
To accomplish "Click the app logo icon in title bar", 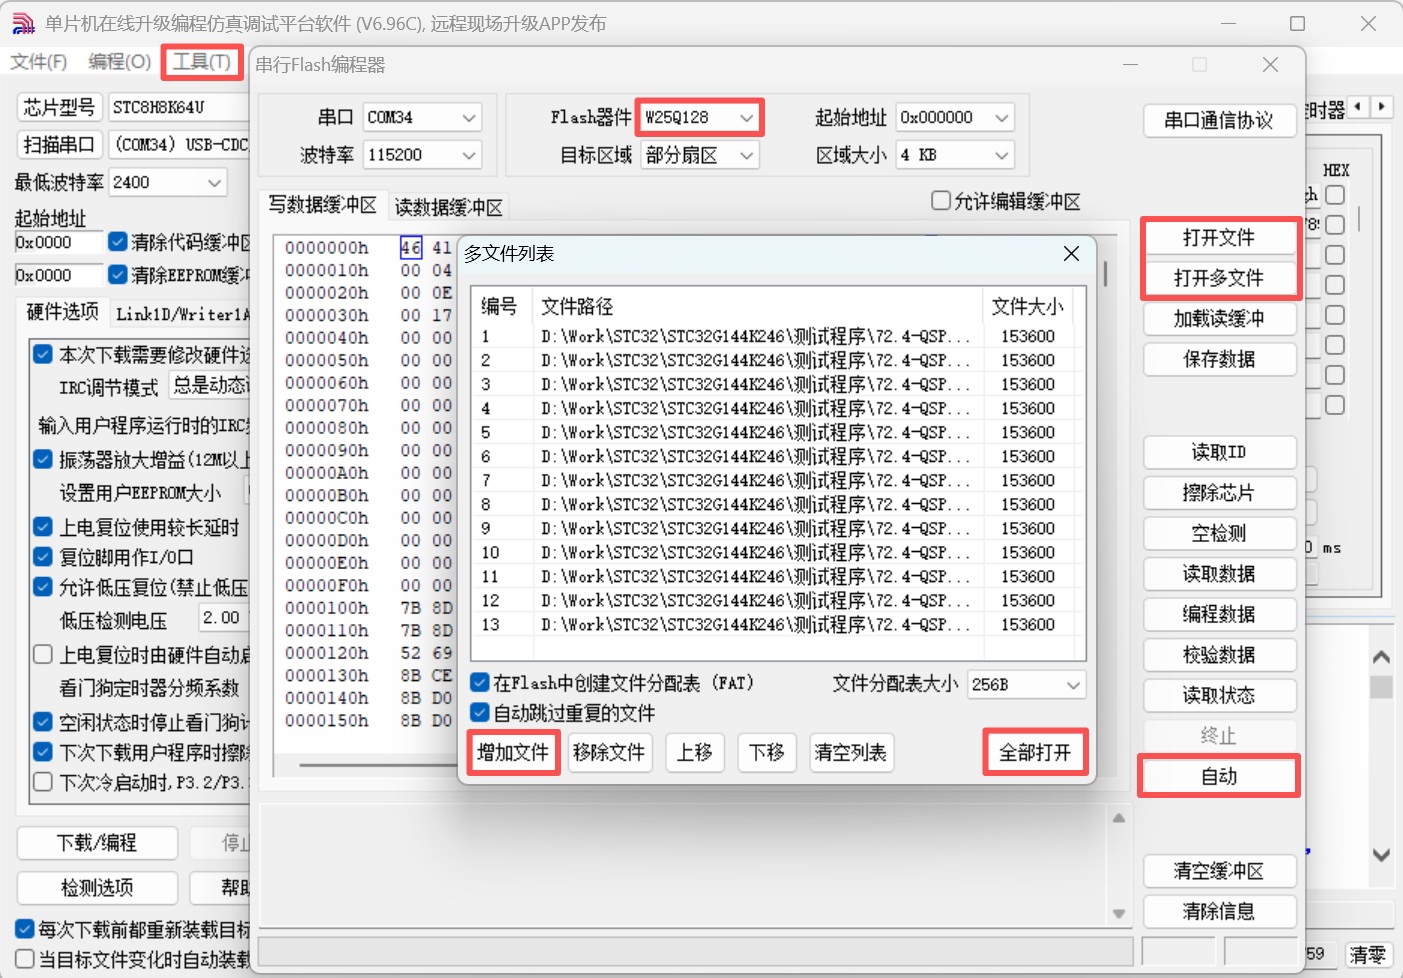I will point(22,23).
